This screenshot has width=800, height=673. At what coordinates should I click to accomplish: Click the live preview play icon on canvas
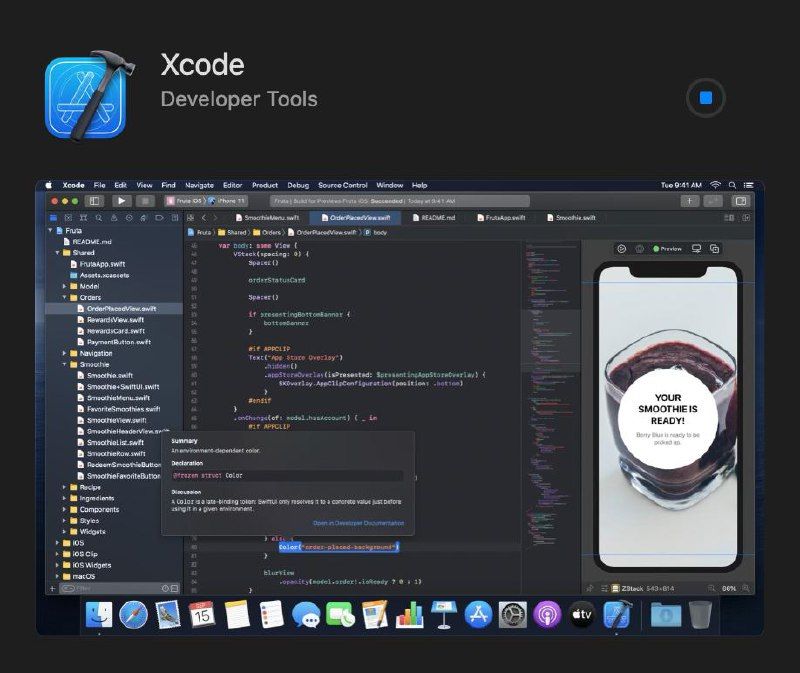(x=621, y=249)
